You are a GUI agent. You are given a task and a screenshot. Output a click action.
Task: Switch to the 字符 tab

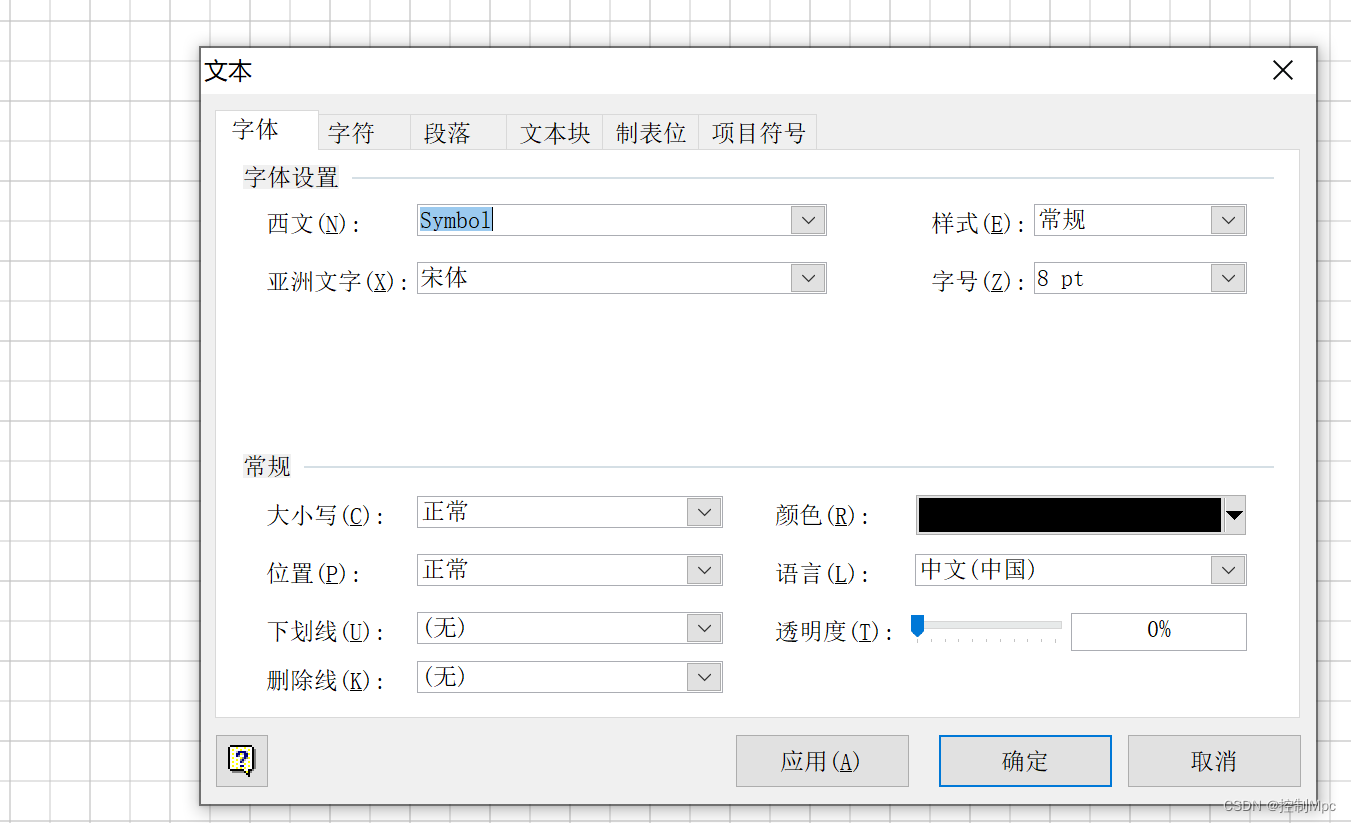(x=364, y=133)
